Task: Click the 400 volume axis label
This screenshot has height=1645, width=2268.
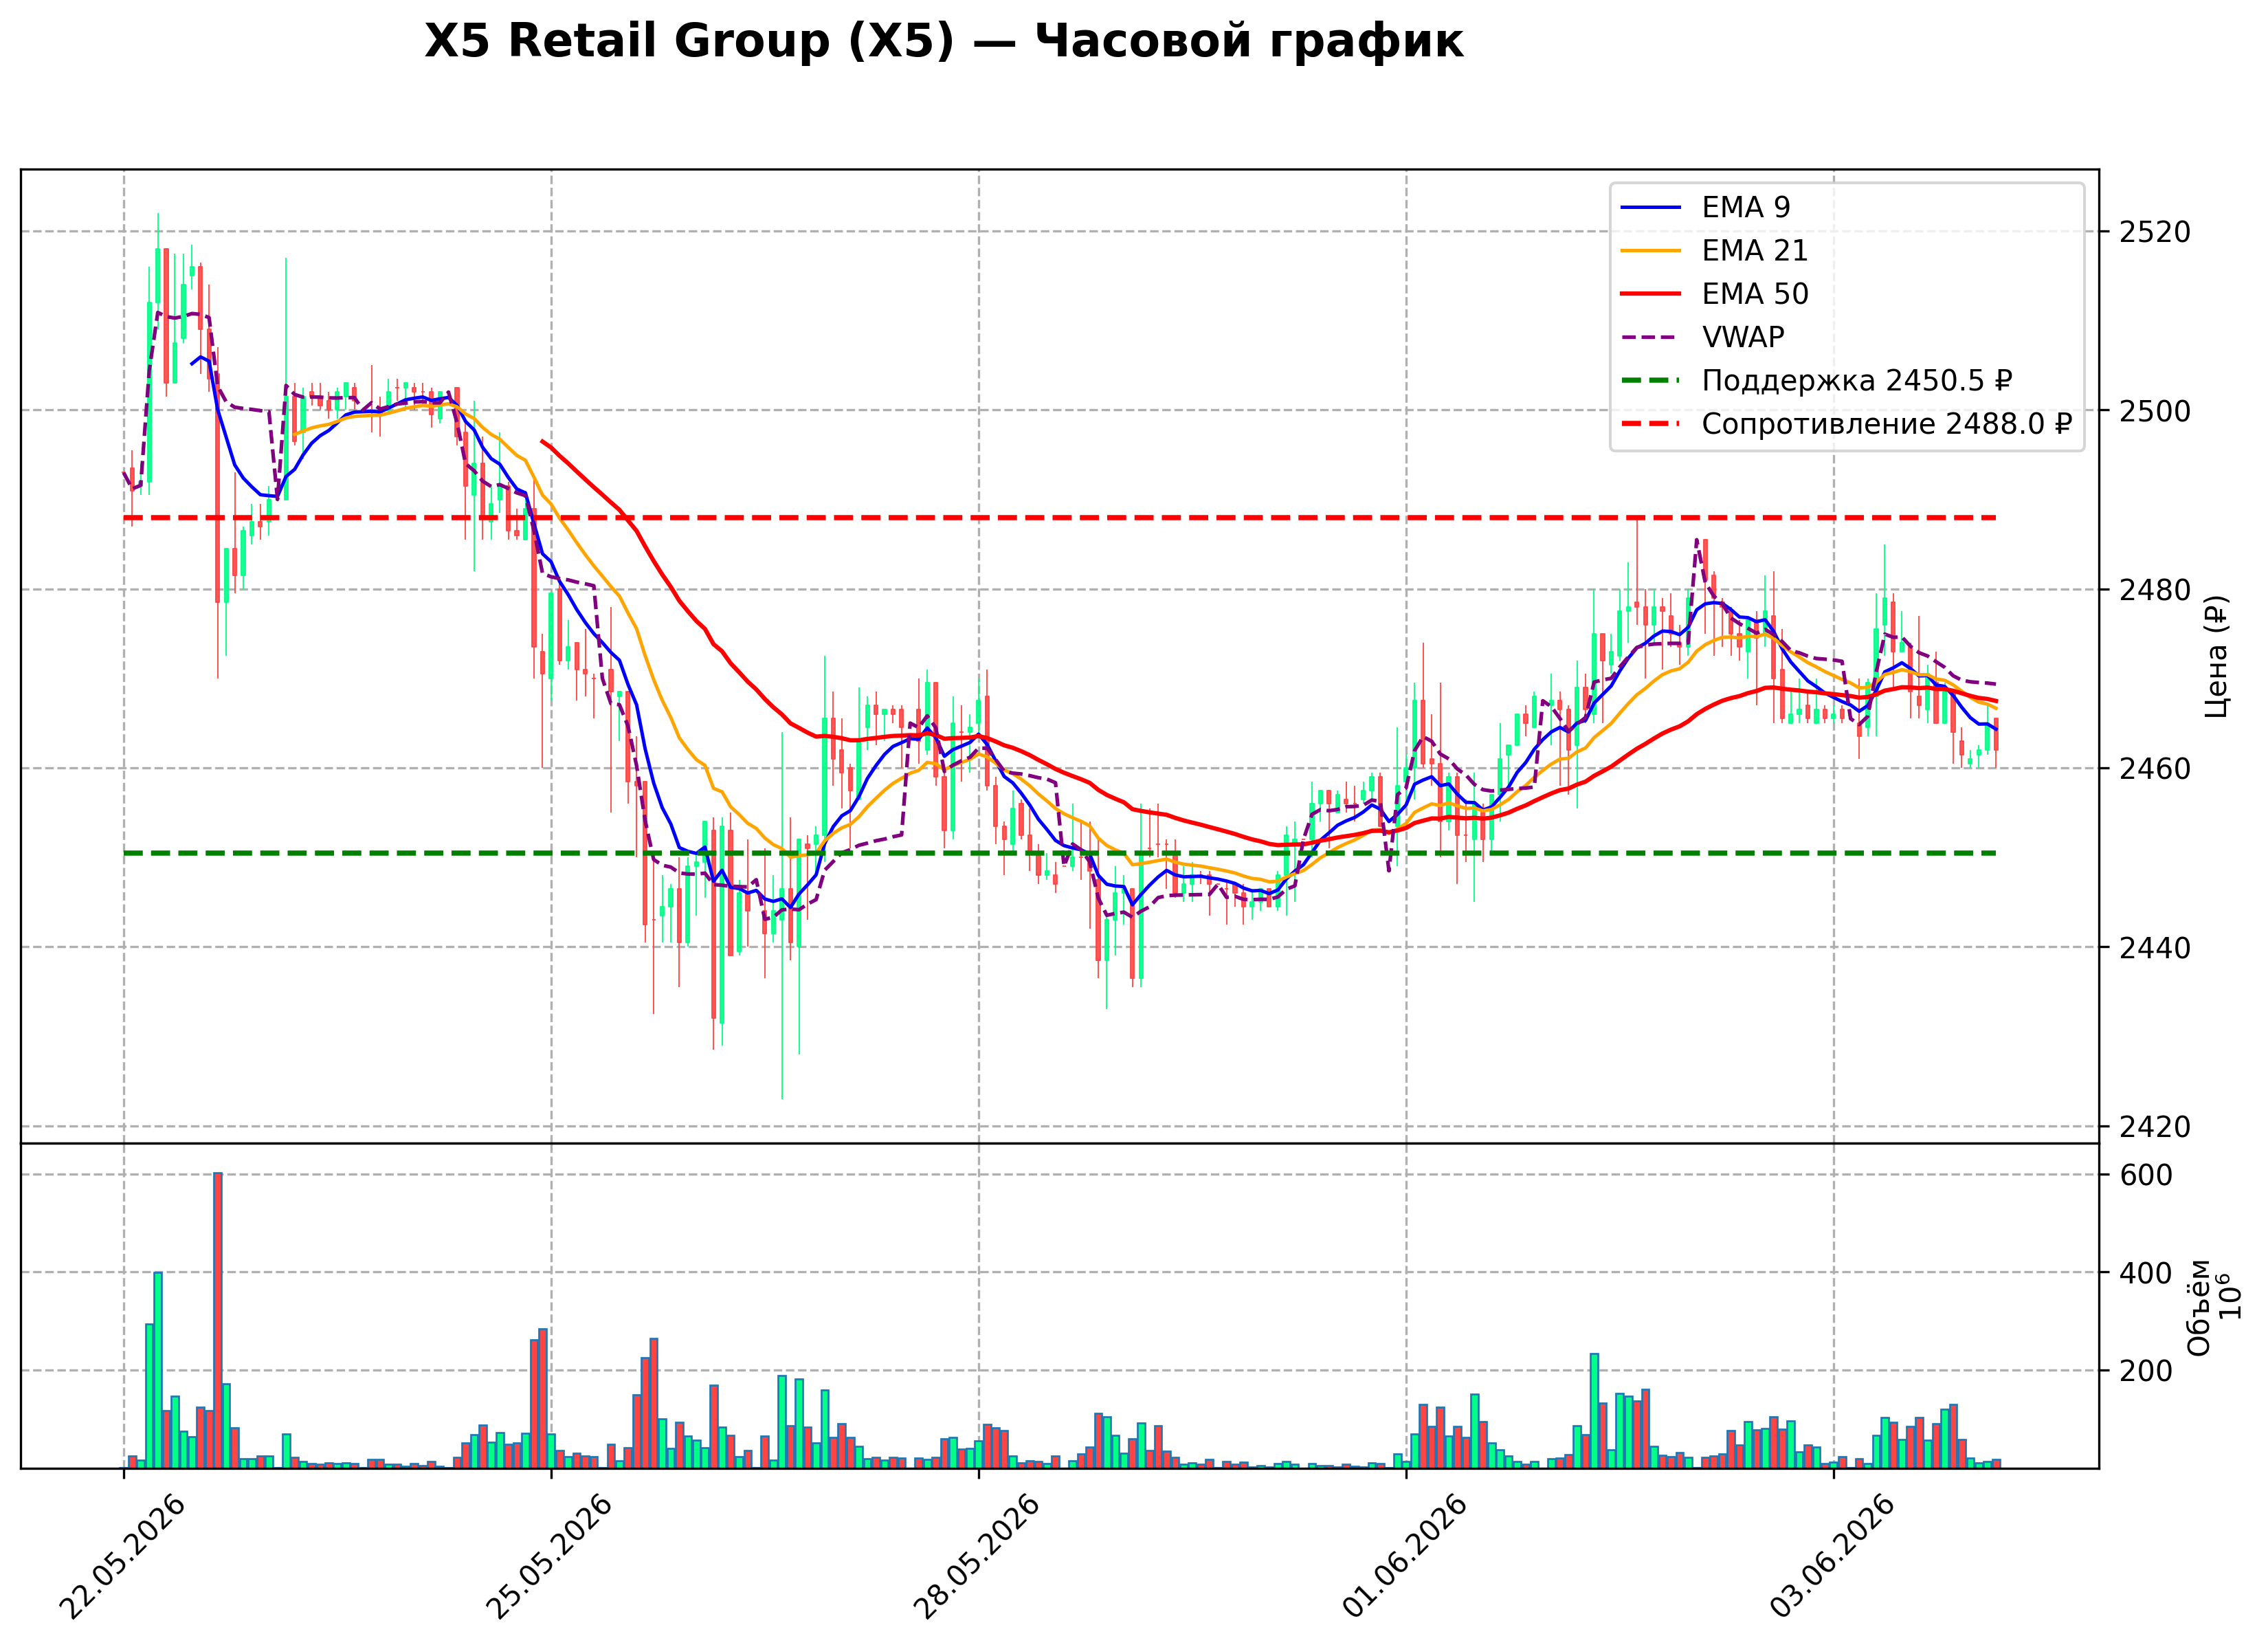Action: [2146, 1274]
